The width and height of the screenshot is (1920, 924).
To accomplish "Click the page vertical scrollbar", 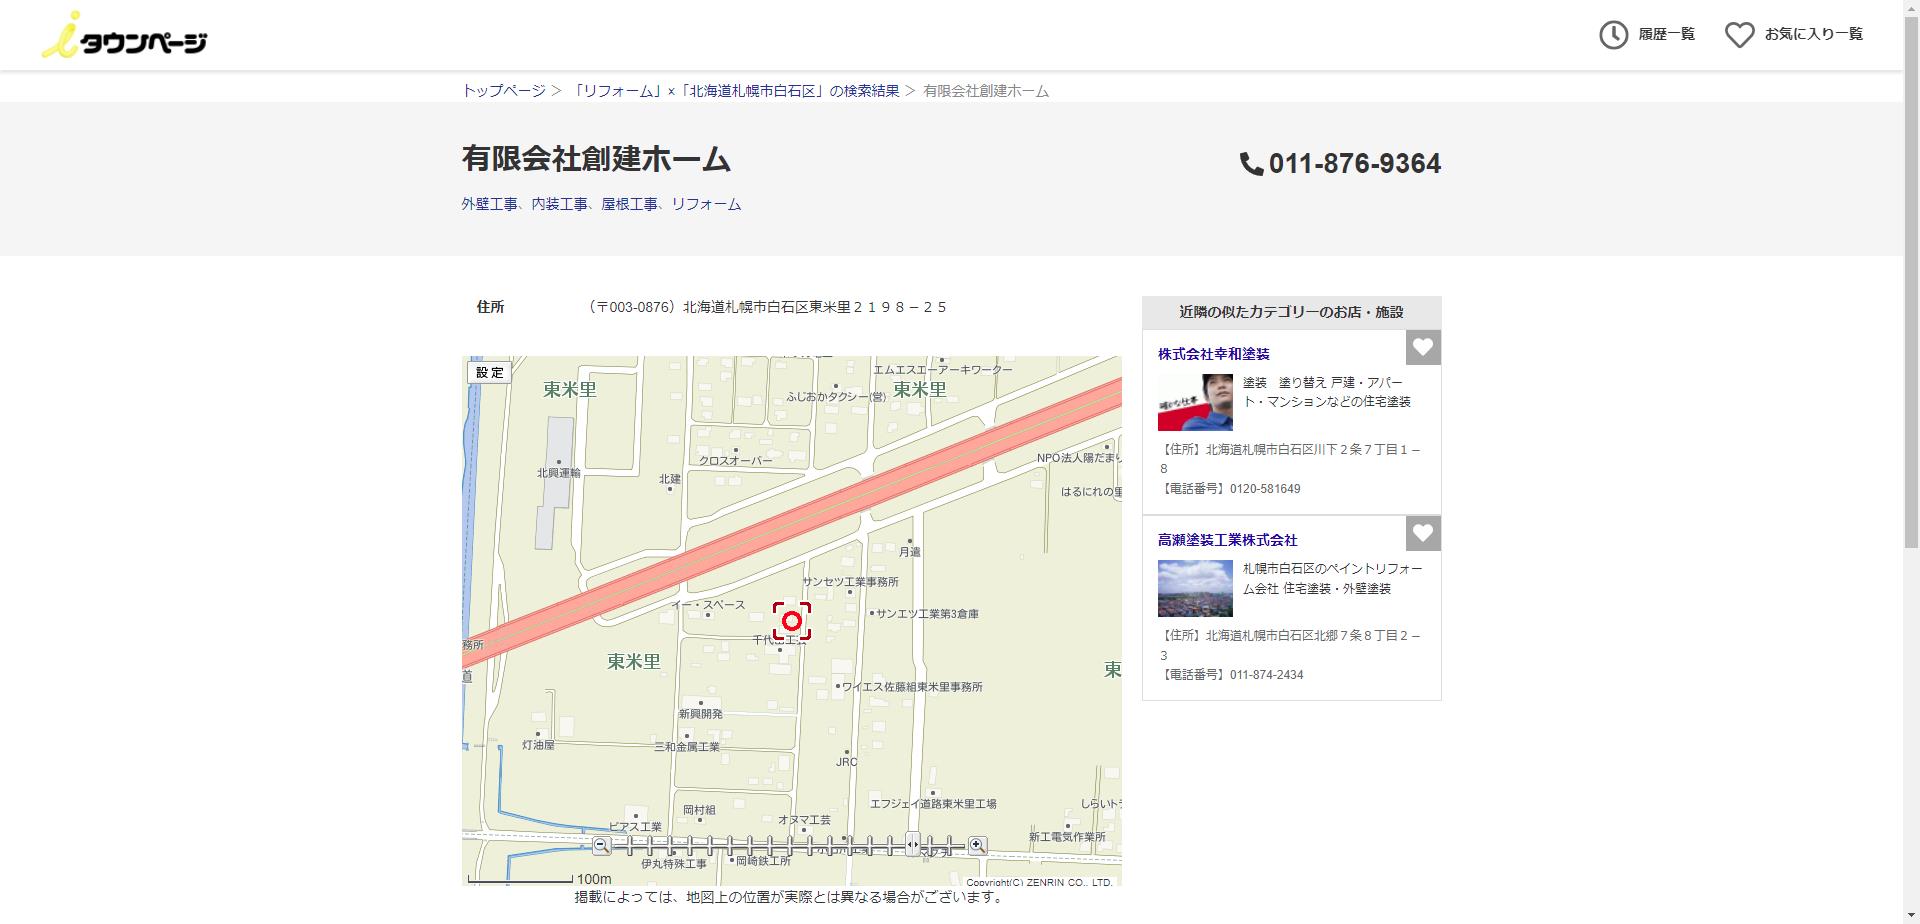I will click(x=1911, y=300).
